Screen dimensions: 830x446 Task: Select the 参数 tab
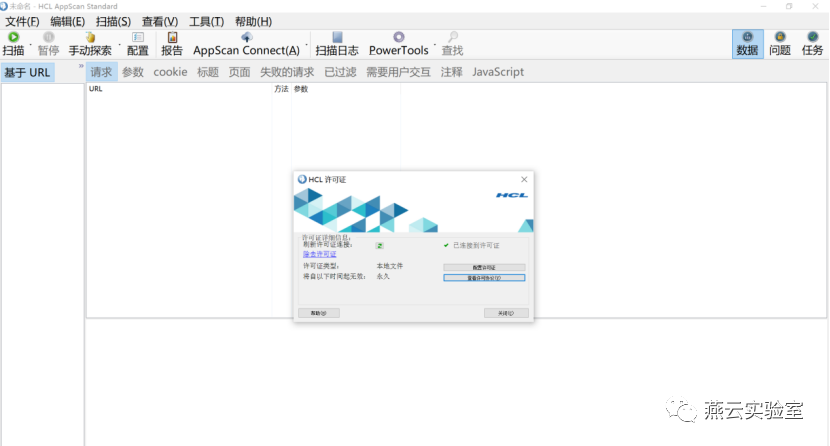tap(133, 72)
